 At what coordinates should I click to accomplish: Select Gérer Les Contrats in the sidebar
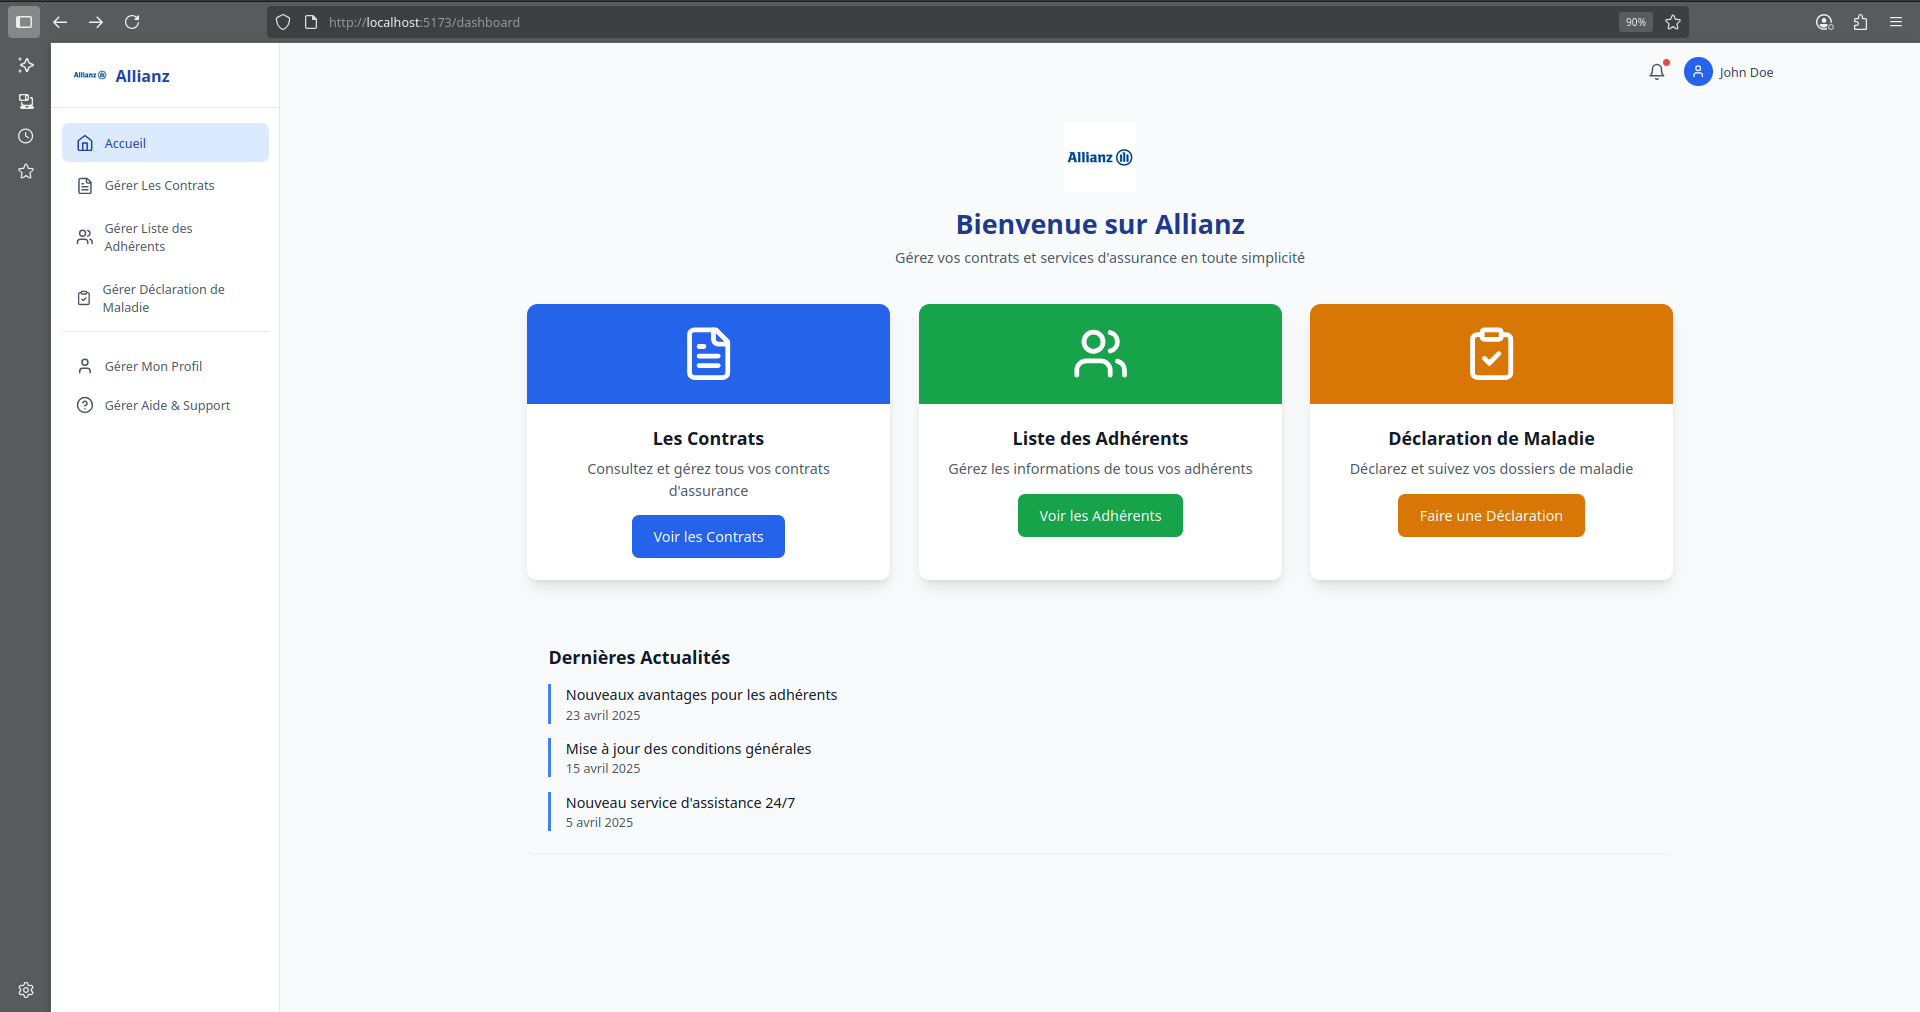[160, 185]
